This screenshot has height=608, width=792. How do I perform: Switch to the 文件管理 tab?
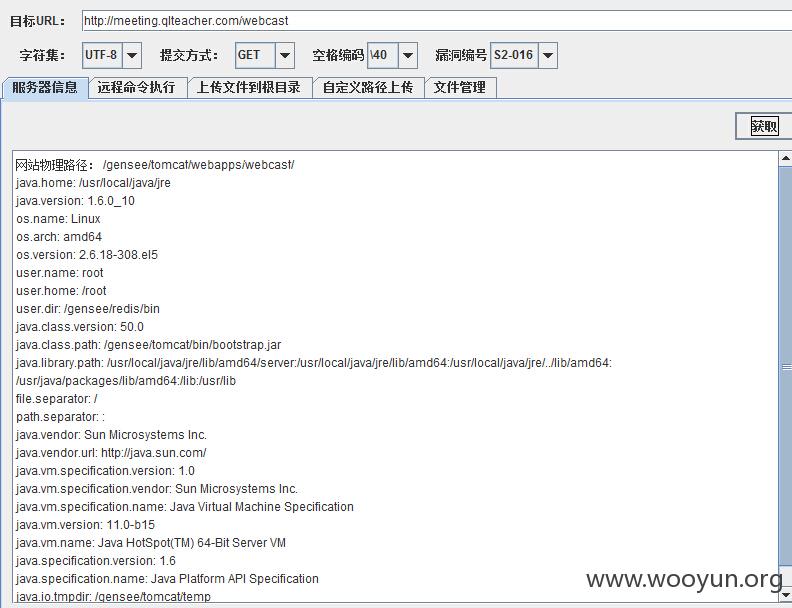click(x=460, y=87)
